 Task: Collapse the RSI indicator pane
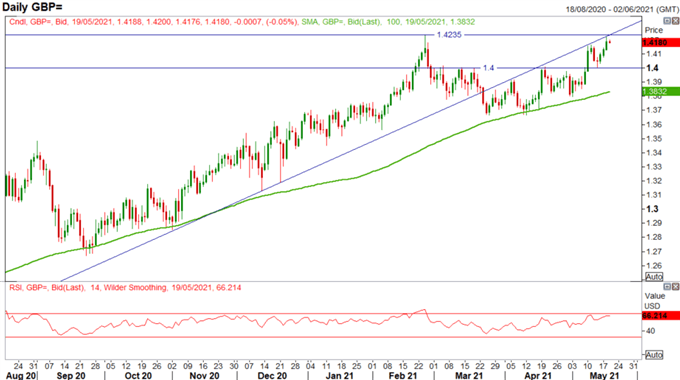pyautogui.click(x=667, y=287)
